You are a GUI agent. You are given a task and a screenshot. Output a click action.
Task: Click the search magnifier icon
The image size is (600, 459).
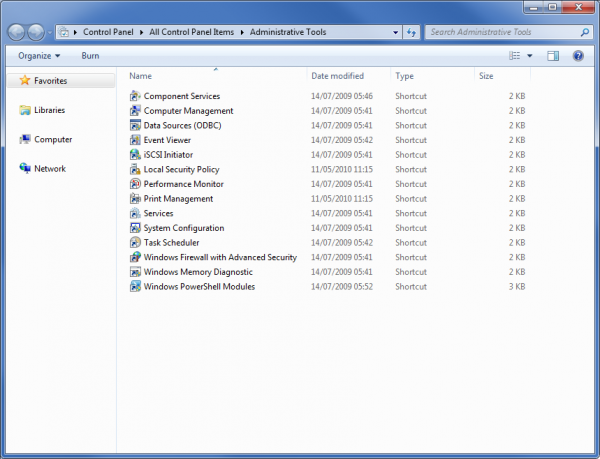(585, 32)
